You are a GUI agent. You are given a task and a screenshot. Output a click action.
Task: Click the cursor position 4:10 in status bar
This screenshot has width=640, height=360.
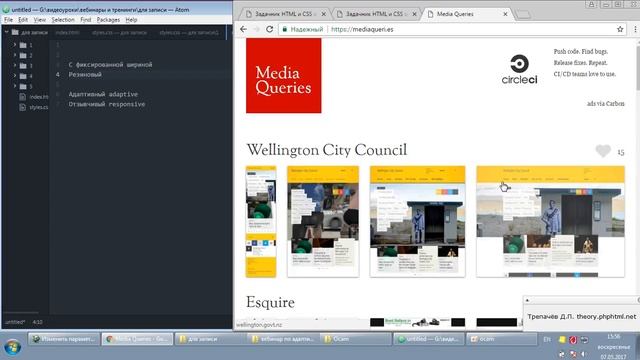[x=38, y=322]
